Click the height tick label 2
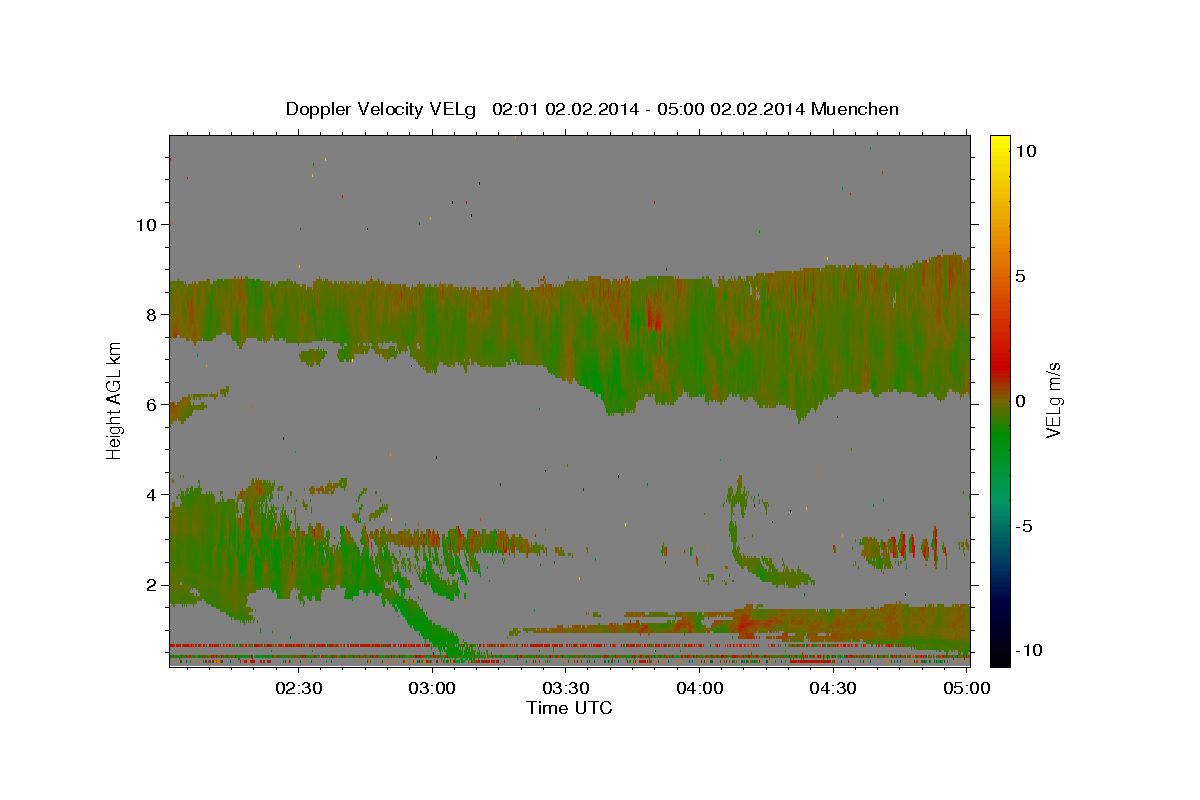 click(x=152, y=585)
